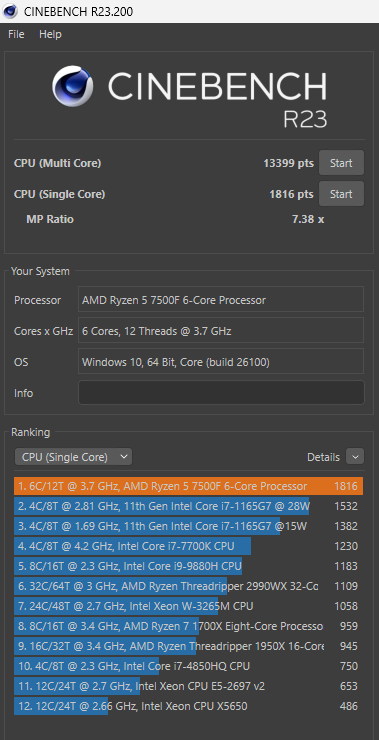This screenshot has width=379, height=740.
Task: Start the CPU Single Core test
Action: 341,194
